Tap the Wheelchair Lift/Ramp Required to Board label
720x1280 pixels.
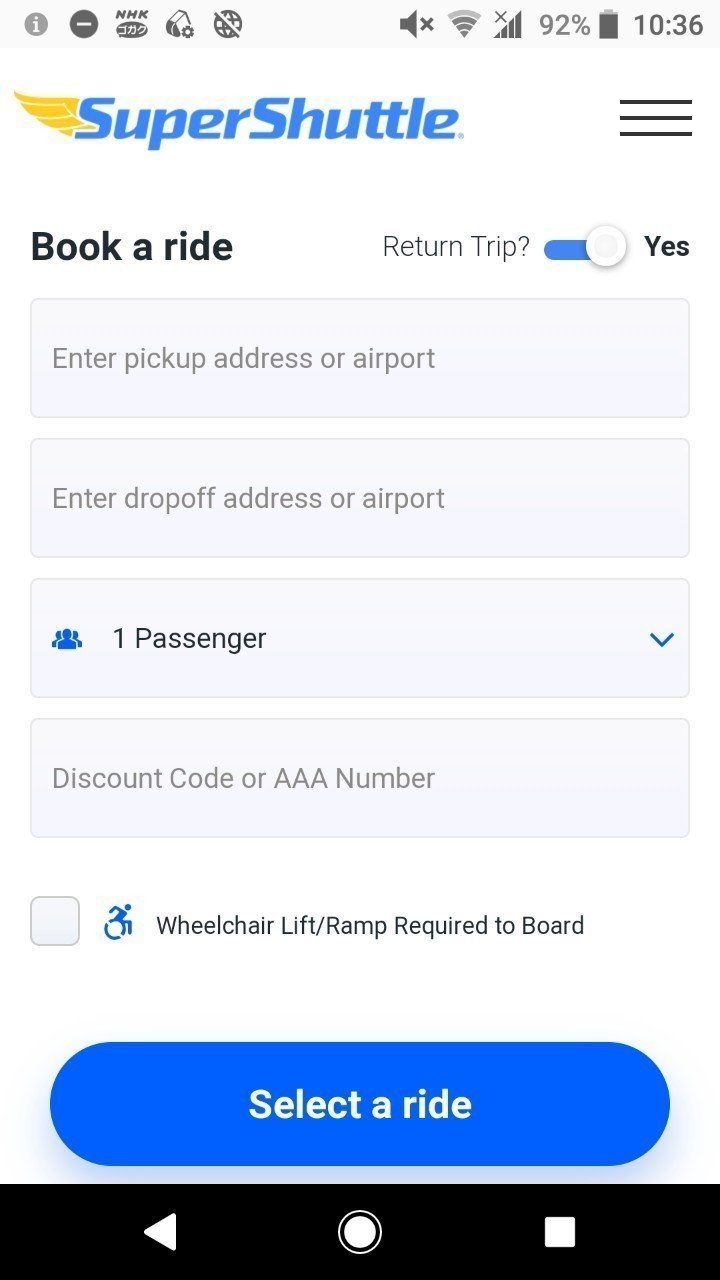click(370, 925)
